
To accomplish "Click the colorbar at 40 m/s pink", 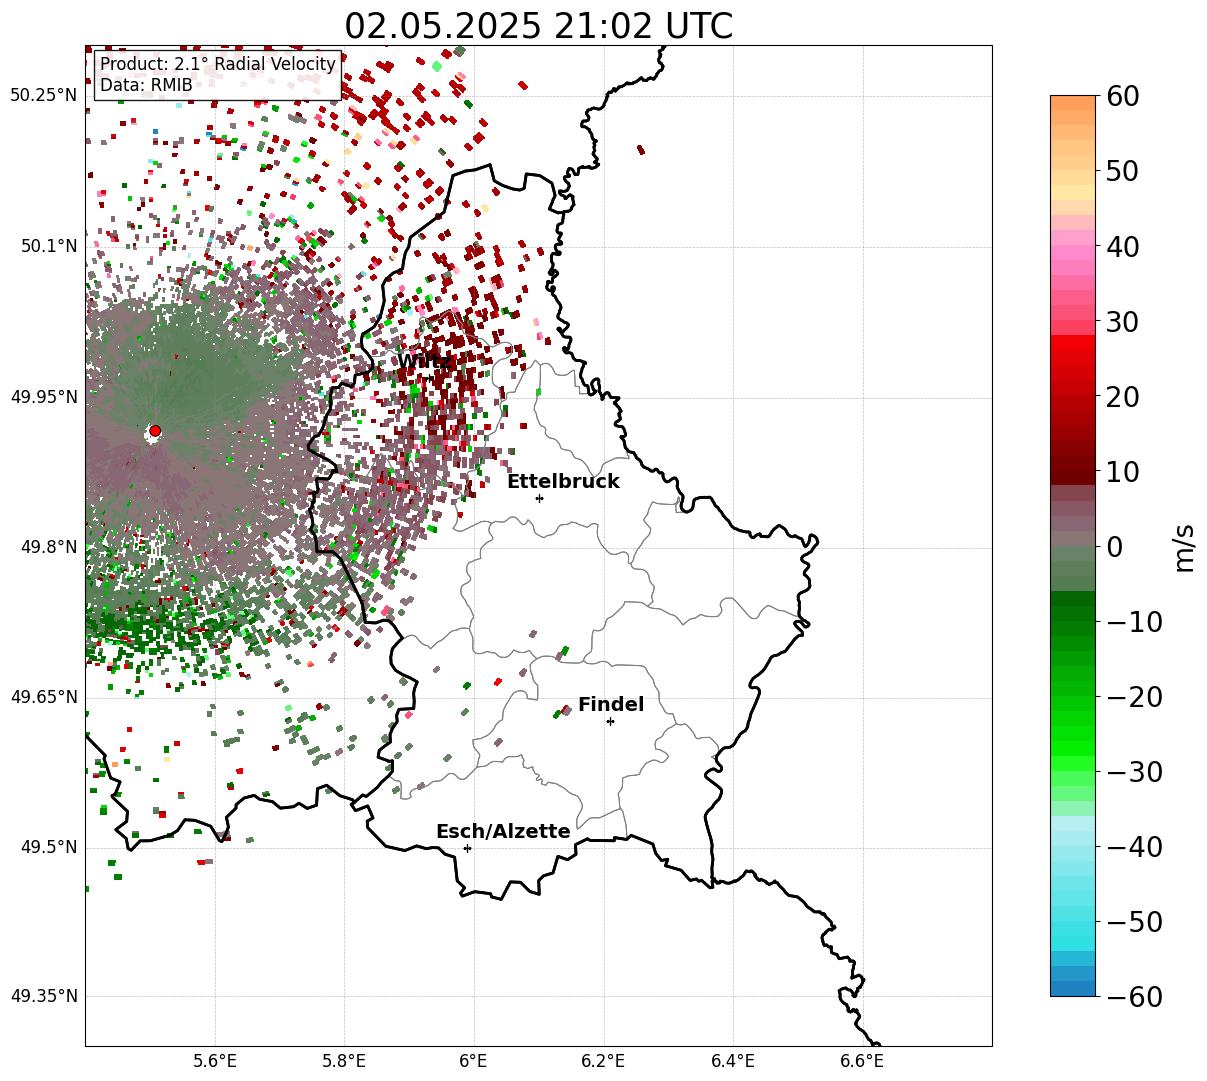I will [x=1073, y=247].
